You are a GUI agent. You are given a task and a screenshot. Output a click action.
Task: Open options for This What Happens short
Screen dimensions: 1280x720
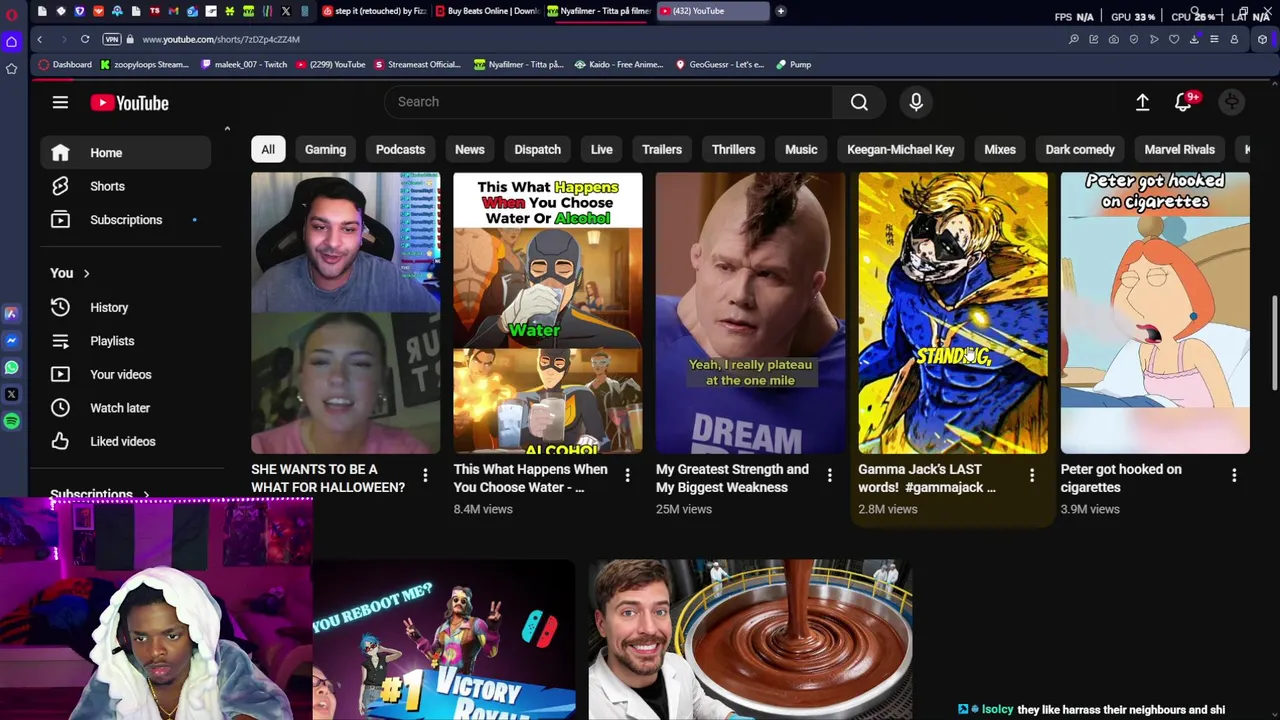point(627,476)
